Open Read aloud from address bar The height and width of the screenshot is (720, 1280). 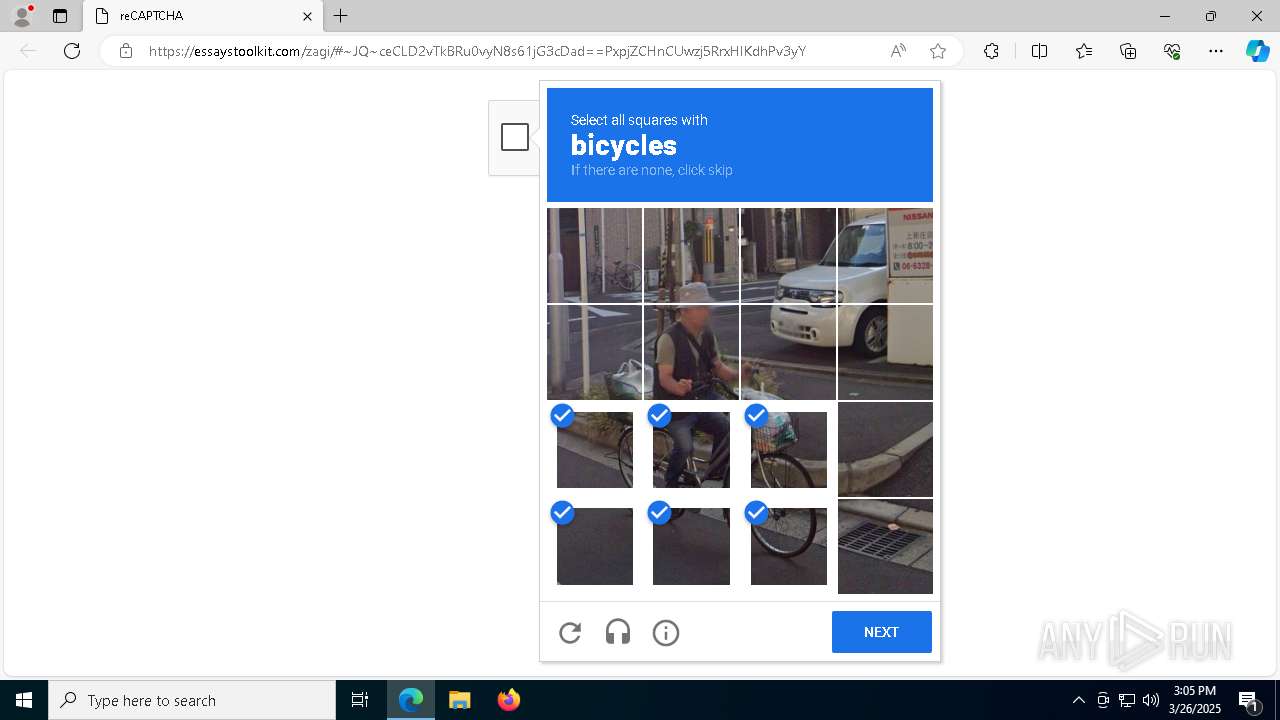click(898, 51)
